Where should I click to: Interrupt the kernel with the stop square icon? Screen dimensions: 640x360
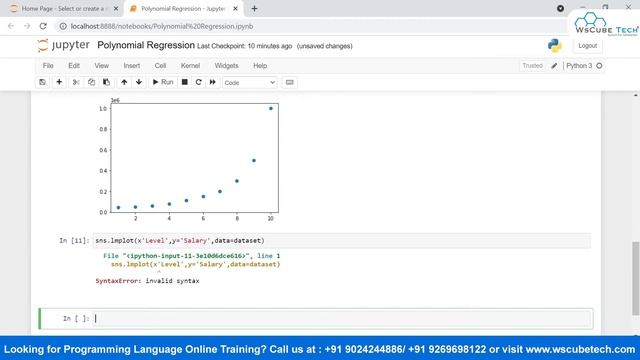184,82
